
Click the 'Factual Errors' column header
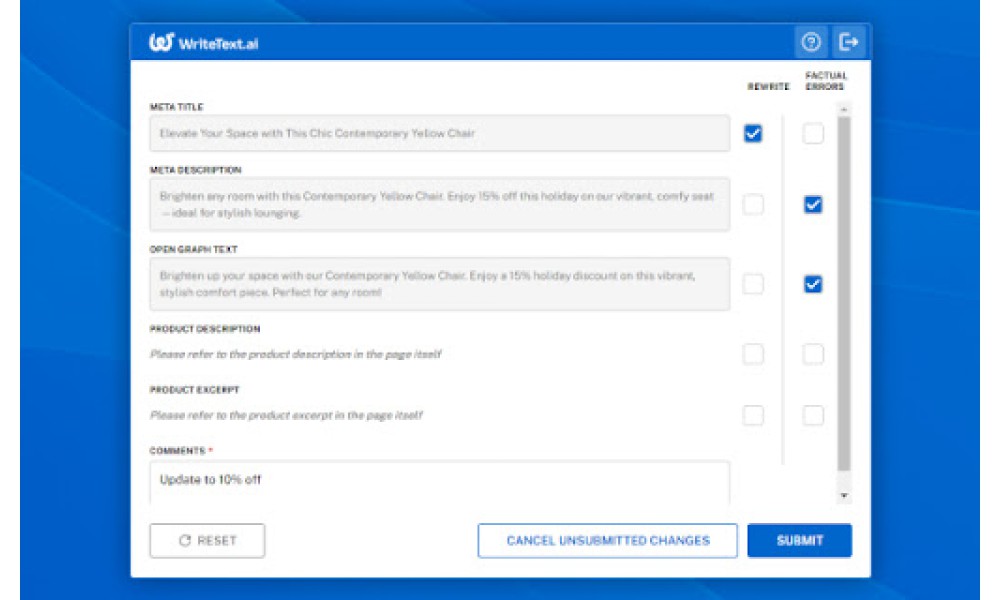pyautogui.click(x=826, y=81)
